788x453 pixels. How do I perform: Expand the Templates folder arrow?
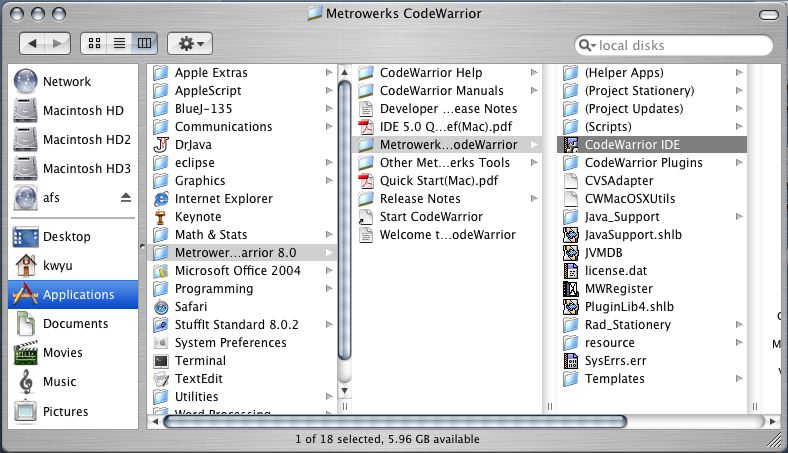[x=739, y=379]
